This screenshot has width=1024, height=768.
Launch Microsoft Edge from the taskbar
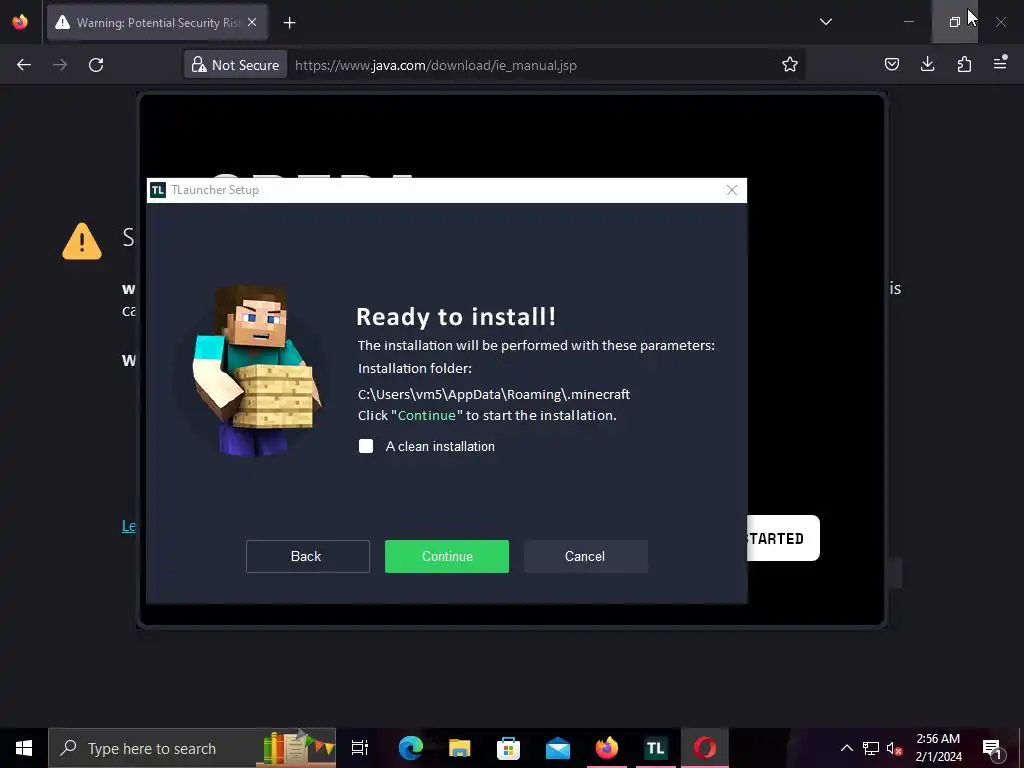(x=411, y=748)
